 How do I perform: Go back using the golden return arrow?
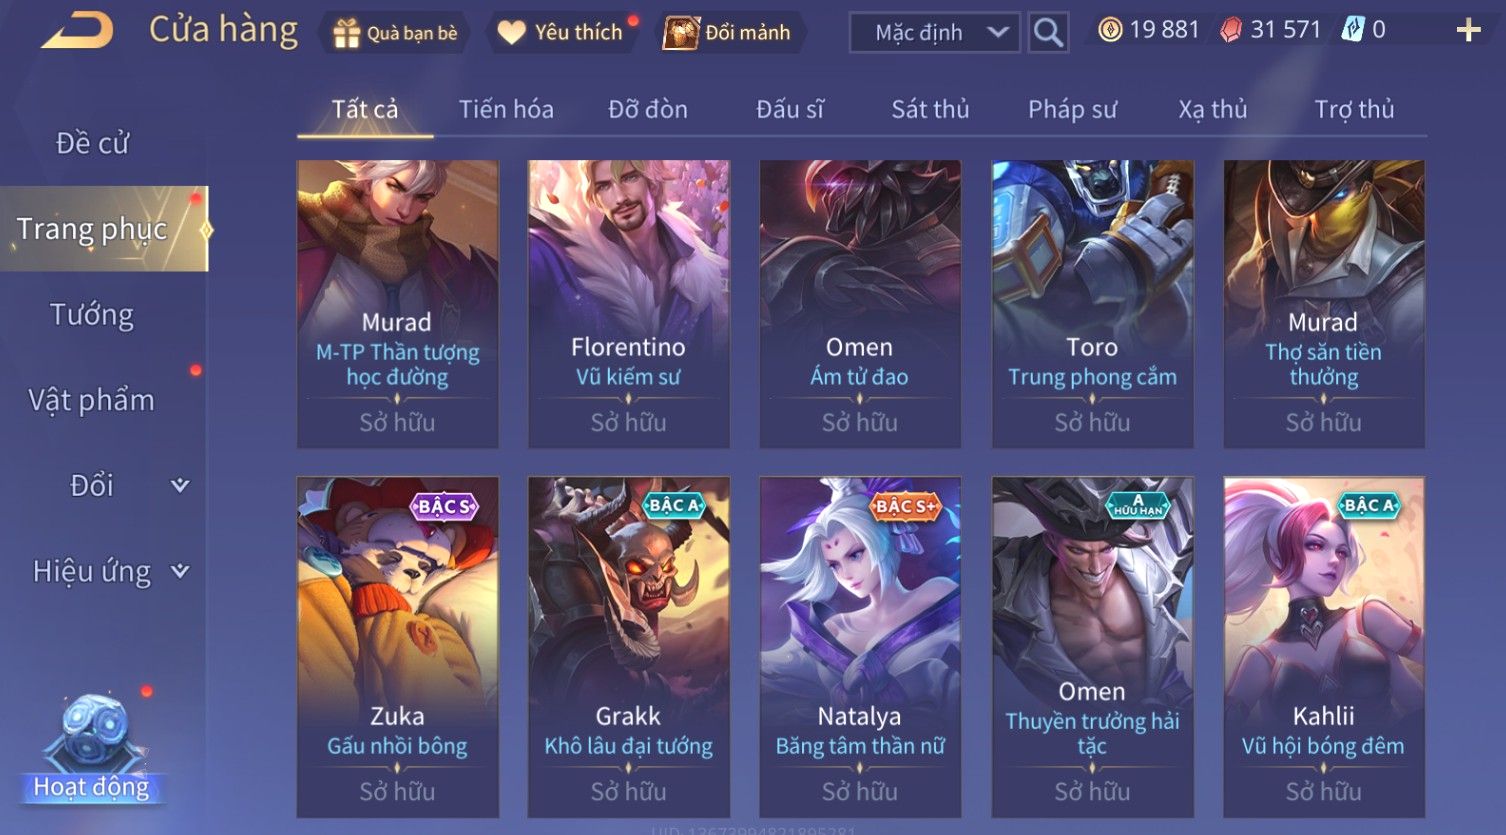[x=76, y=32]
